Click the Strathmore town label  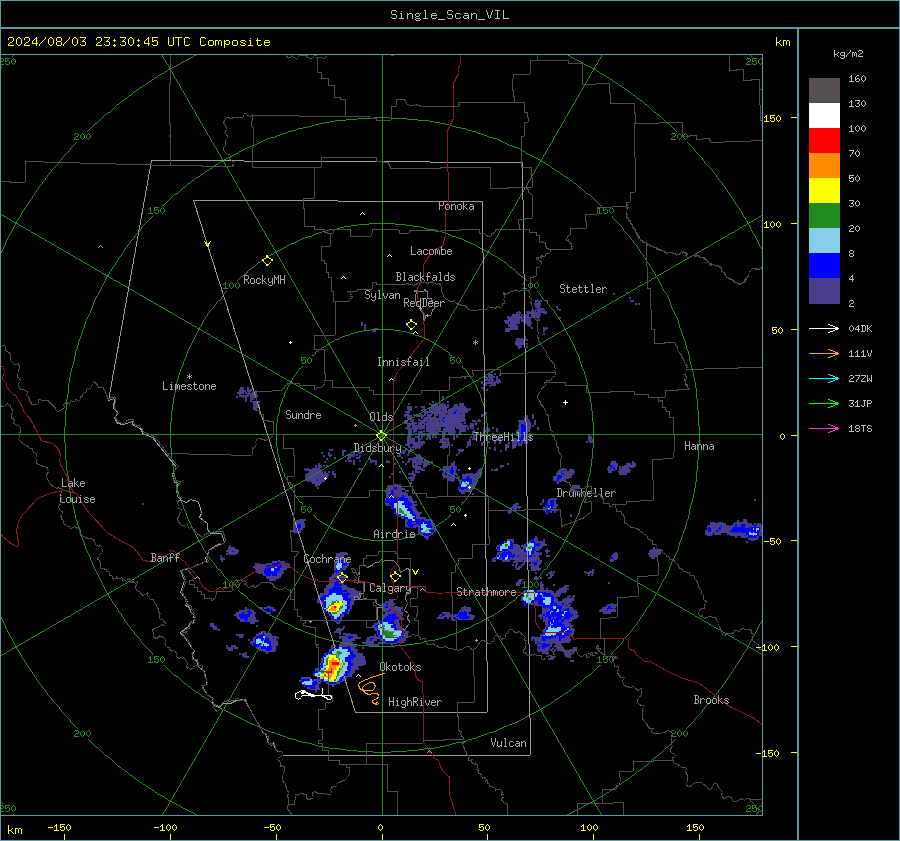point(486,592)
